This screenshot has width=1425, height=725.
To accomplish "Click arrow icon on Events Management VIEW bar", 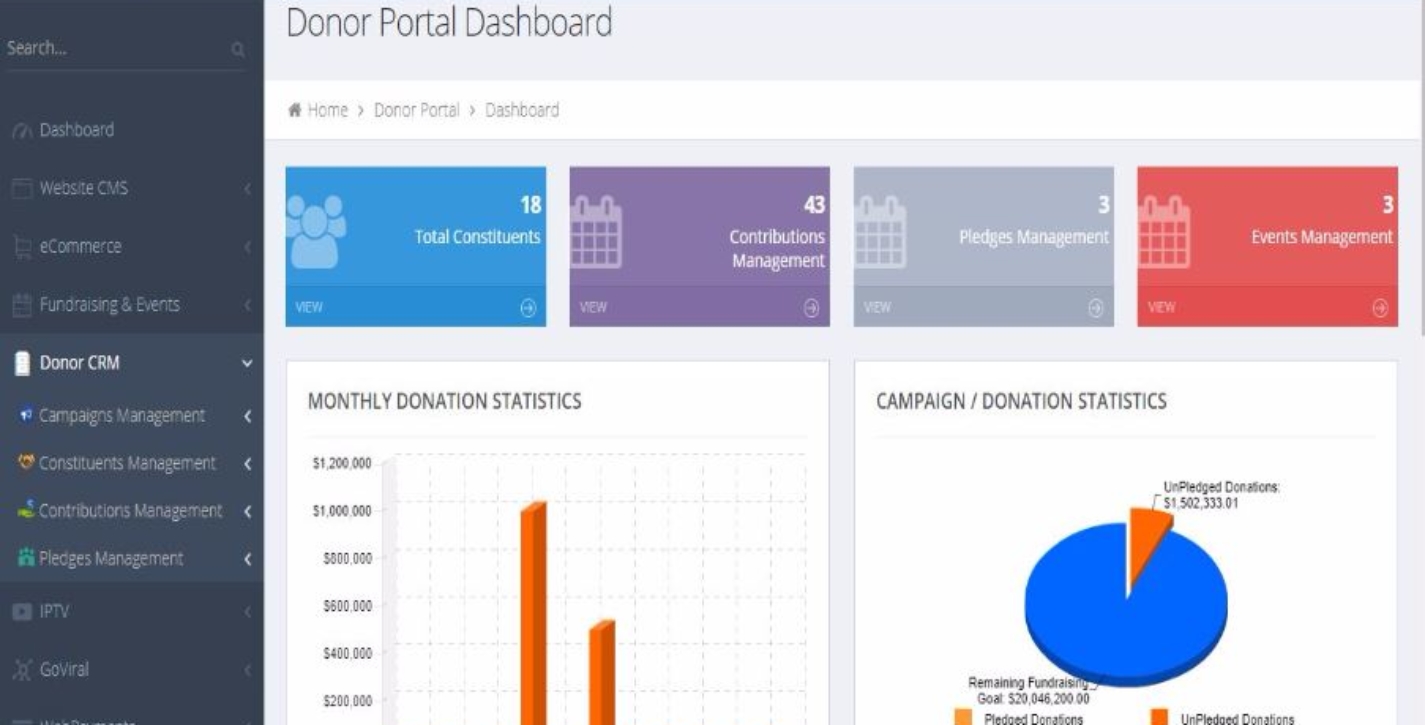I will point(1380,308).
